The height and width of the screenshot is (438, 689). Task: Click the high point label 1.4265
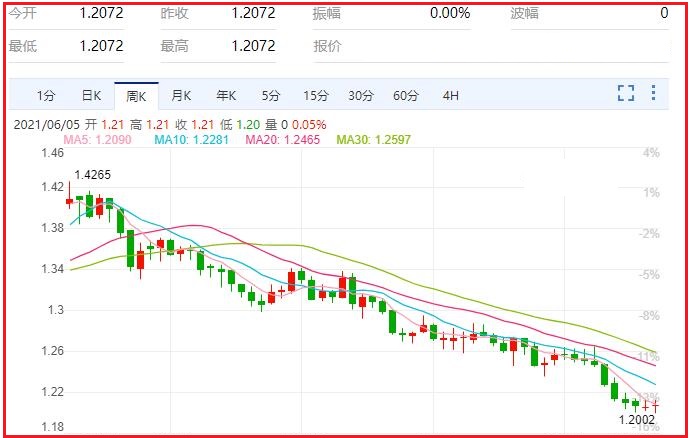(93, 175)
